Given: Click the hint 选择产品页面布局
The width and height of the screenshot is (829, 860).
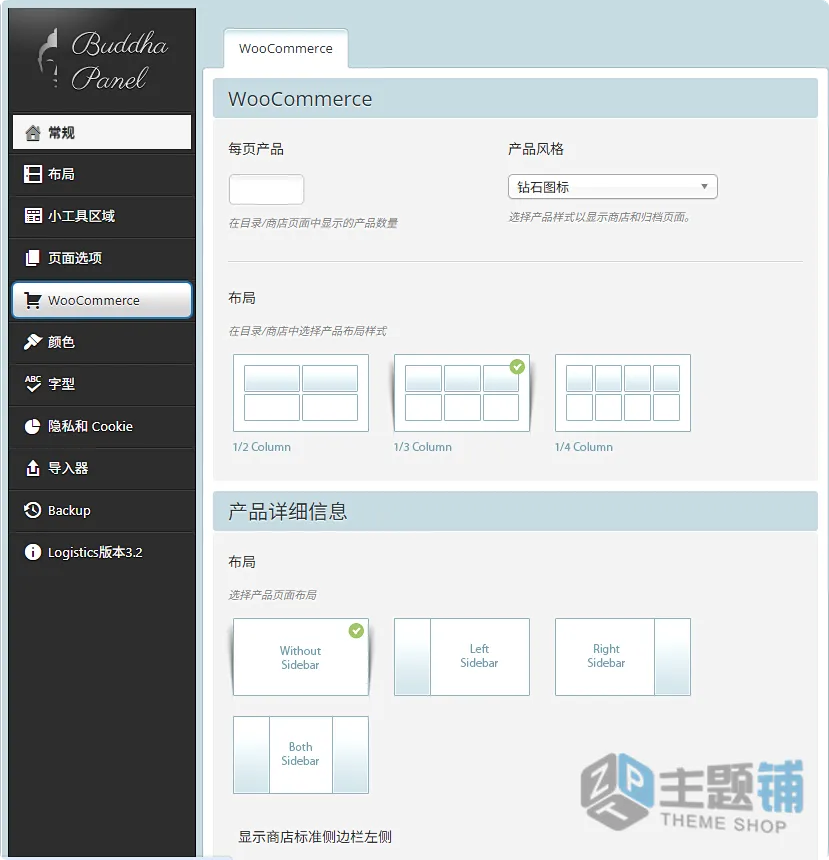Looking at the screenshot, I should [x=272, y=595].
